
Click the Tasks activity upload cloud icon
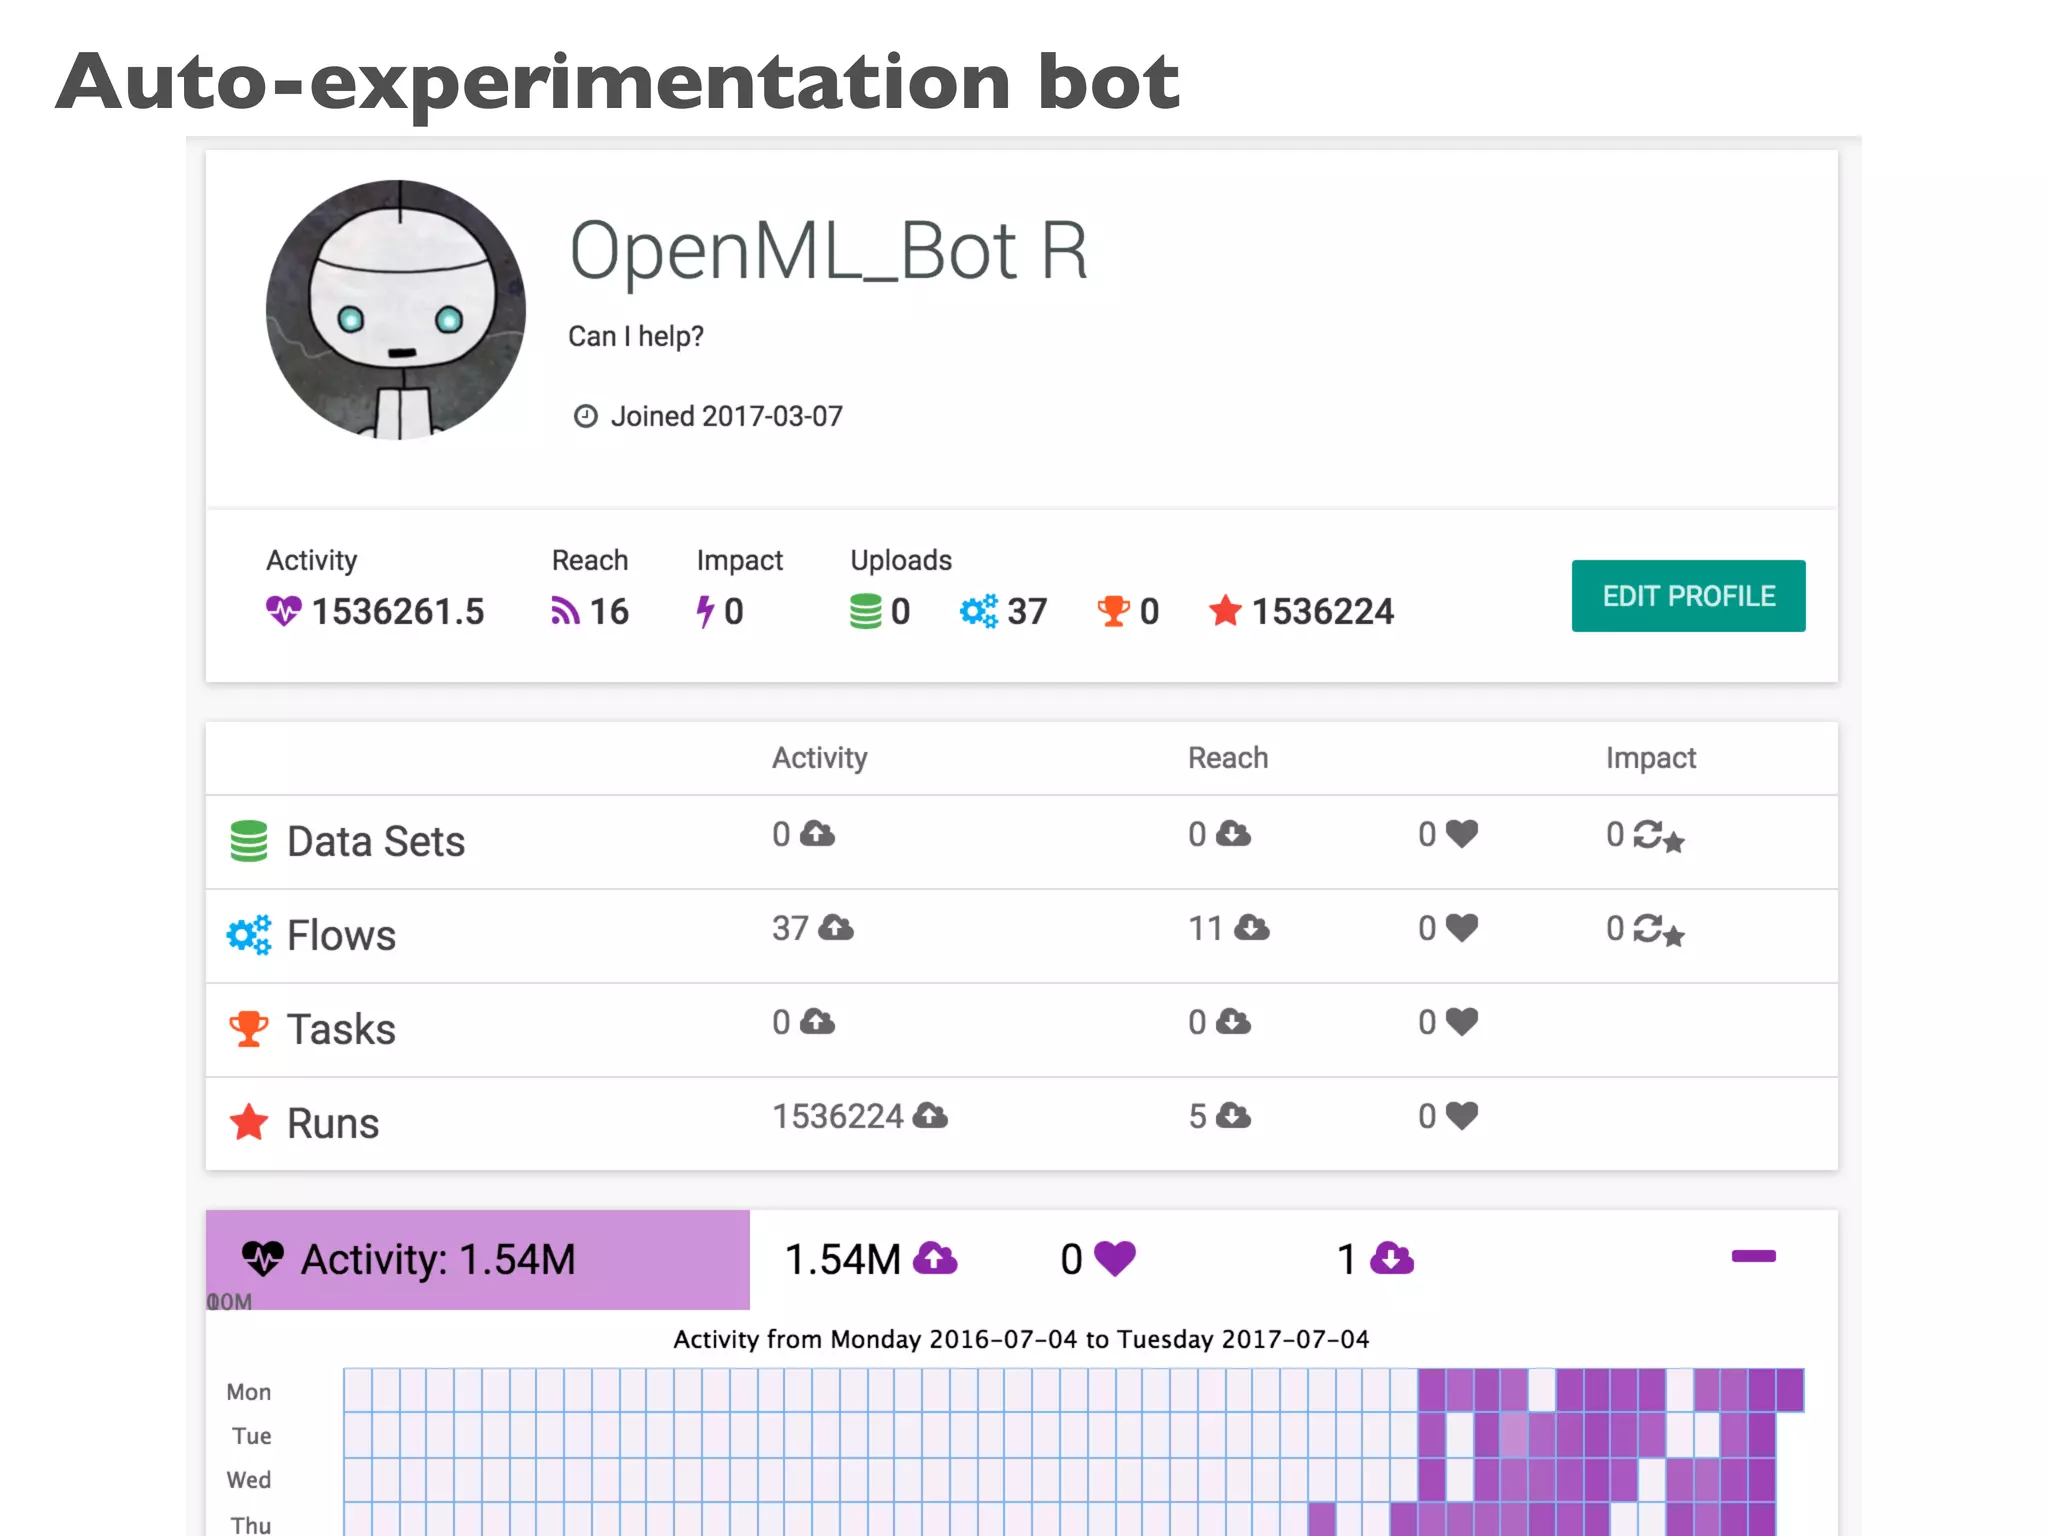(817, 1021)
